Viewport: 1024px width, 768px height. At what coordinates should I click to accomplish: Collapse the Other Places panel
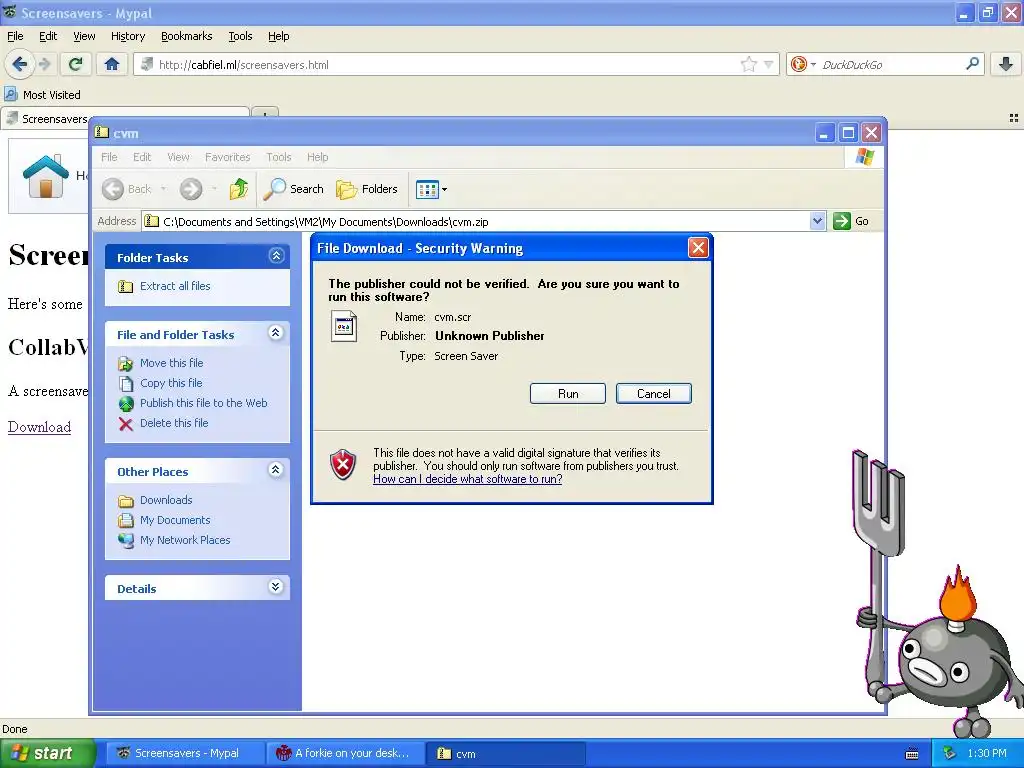tap(276, 470)
